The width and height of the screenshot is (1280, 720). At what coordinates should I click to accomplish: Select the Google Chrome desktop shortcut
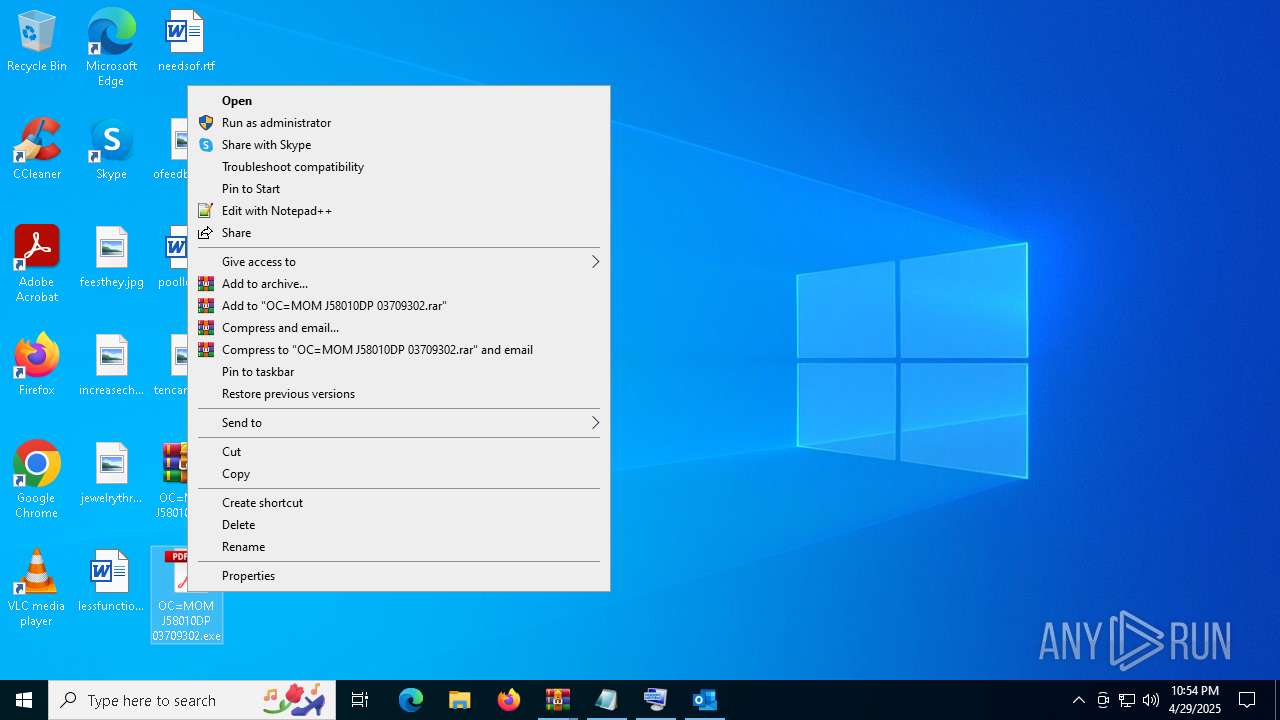point(37,480)
